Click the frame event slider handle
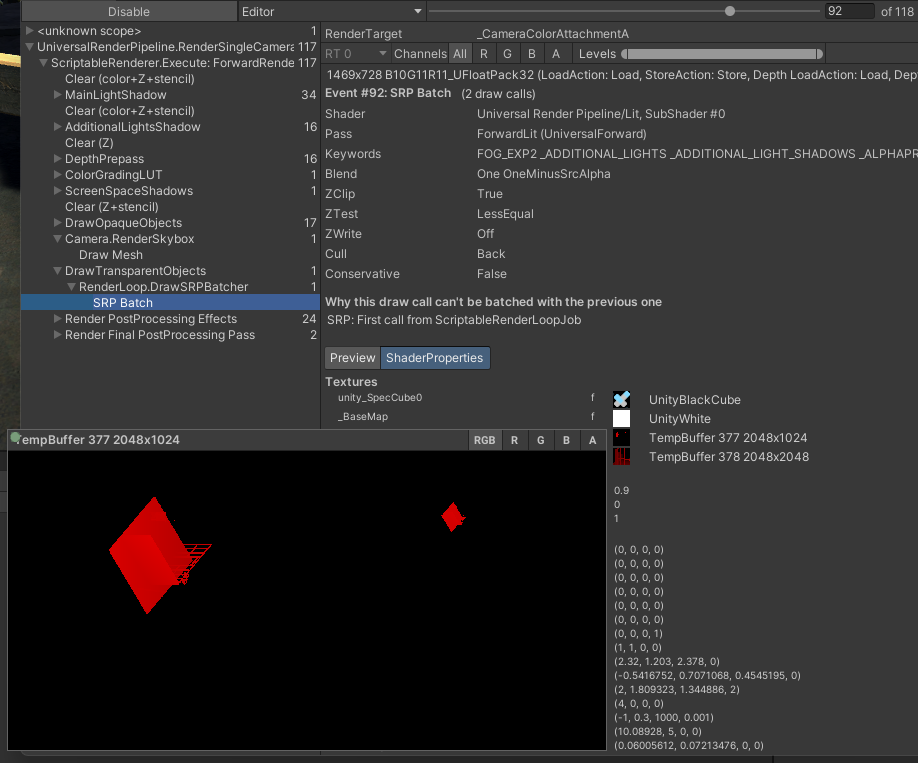918x763 pixels. [x=730, y=12]
